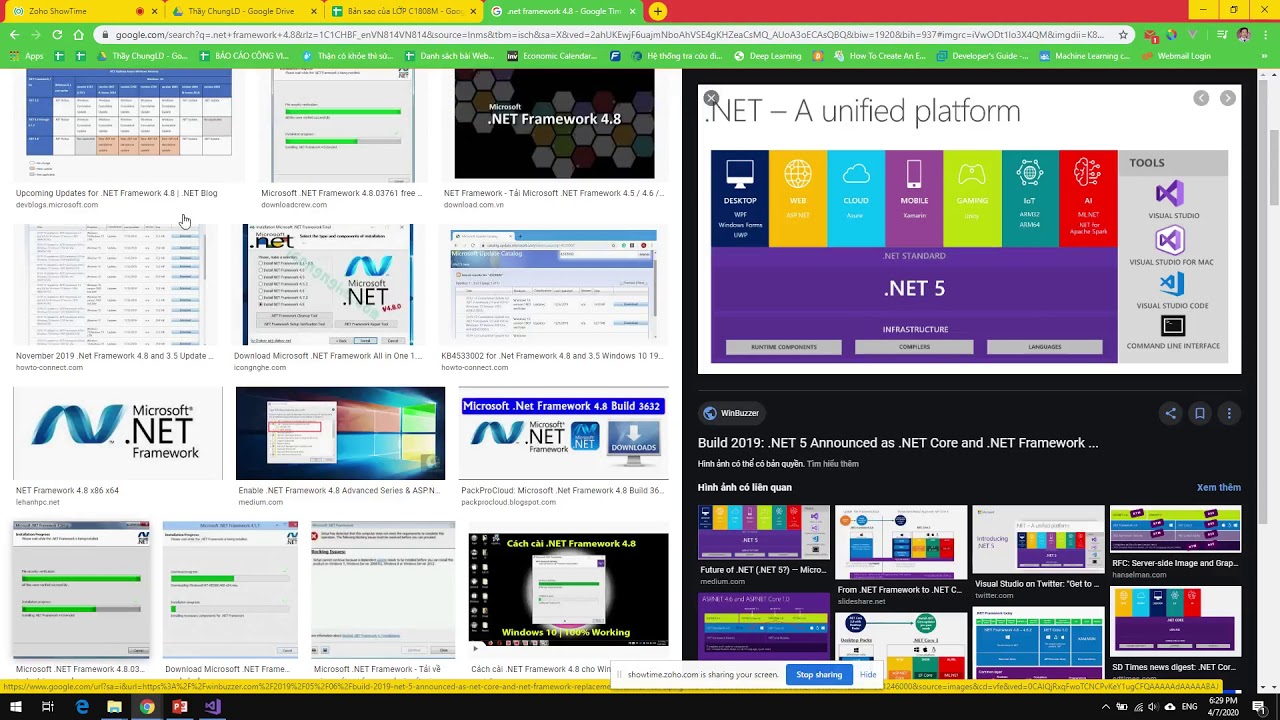Bookmark this page with star icon
This screenshot has height=720, width=1280.
1123,34
